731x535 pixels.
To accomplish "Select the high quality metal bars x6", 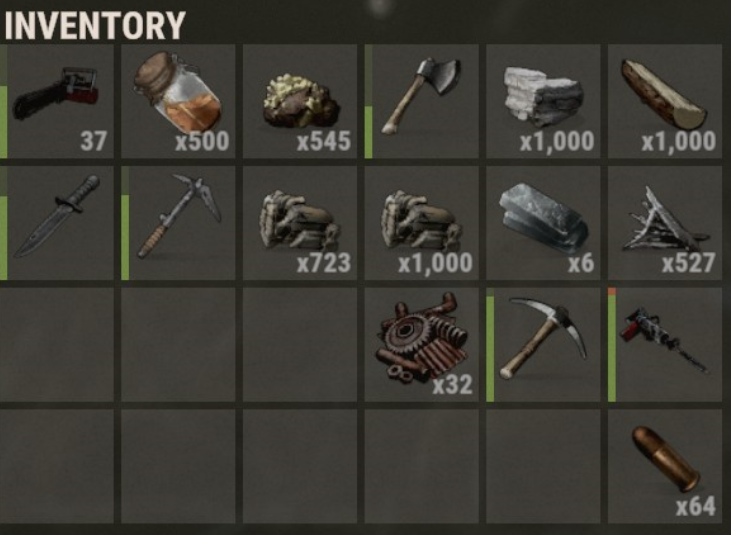I will pos(543,223).
